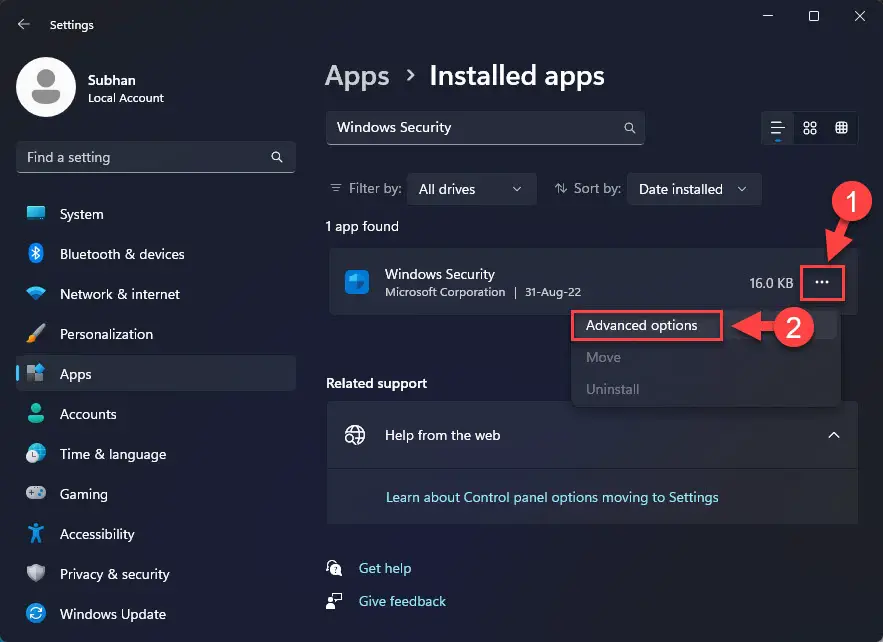
Task: Switch to list view layout
Action: pyautogui.click(x=778, y=128)
